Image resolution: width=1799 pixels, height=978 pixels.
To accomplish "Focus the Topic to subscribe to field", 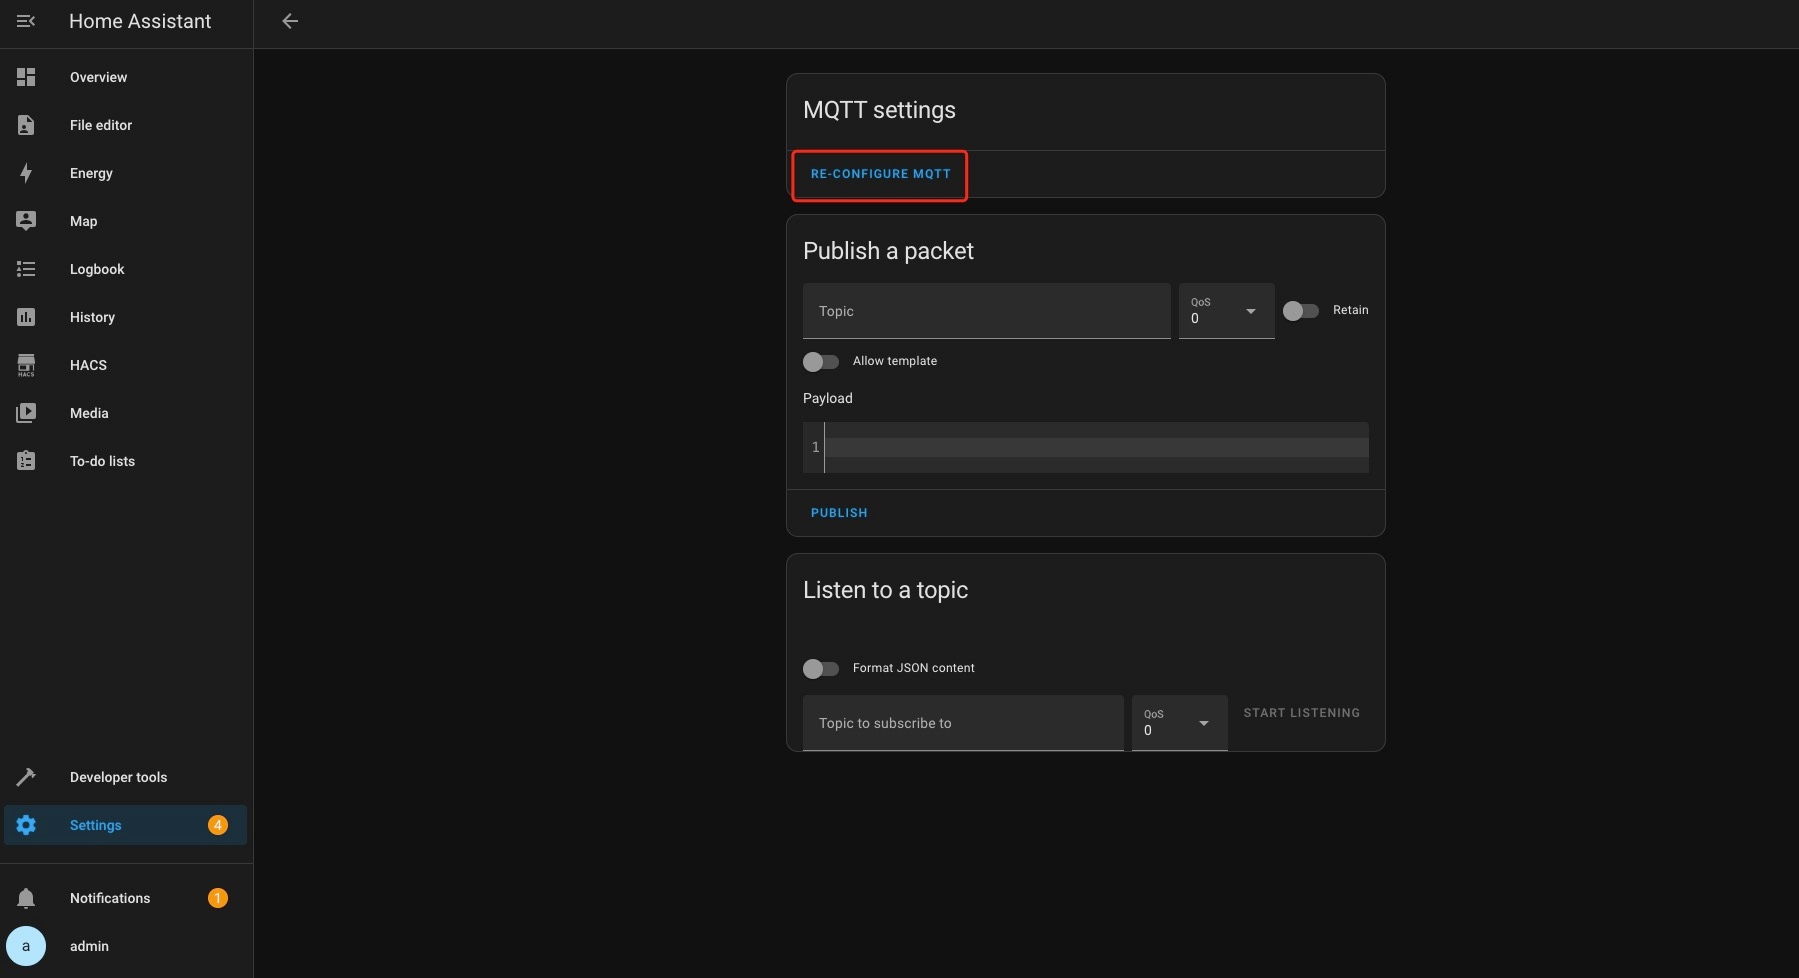I will pos(962,723).
